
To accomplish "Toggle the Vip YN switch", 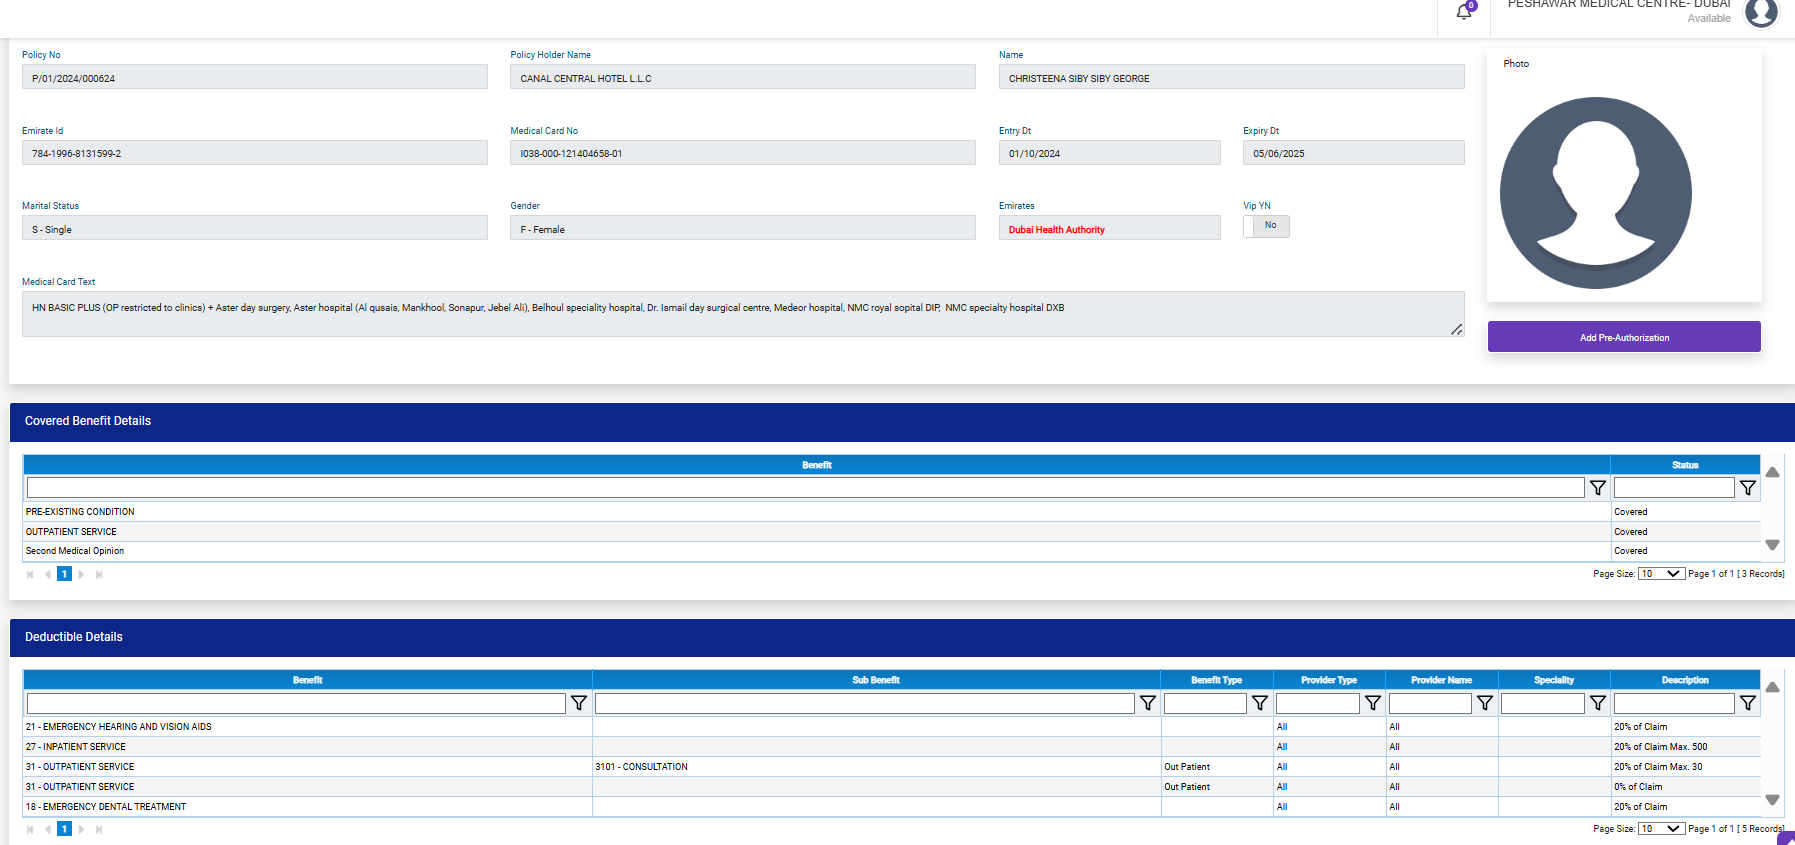I will tap(1265, 226).
